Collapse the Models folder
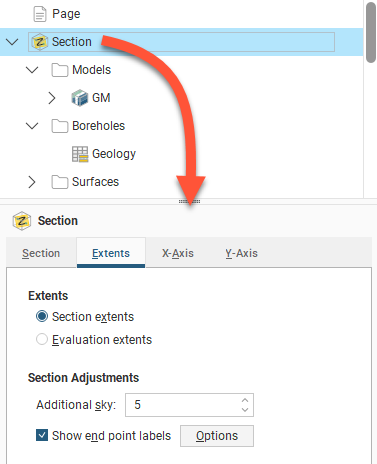The height and width of the screenshot is (464, 377). tap(32, 70)
